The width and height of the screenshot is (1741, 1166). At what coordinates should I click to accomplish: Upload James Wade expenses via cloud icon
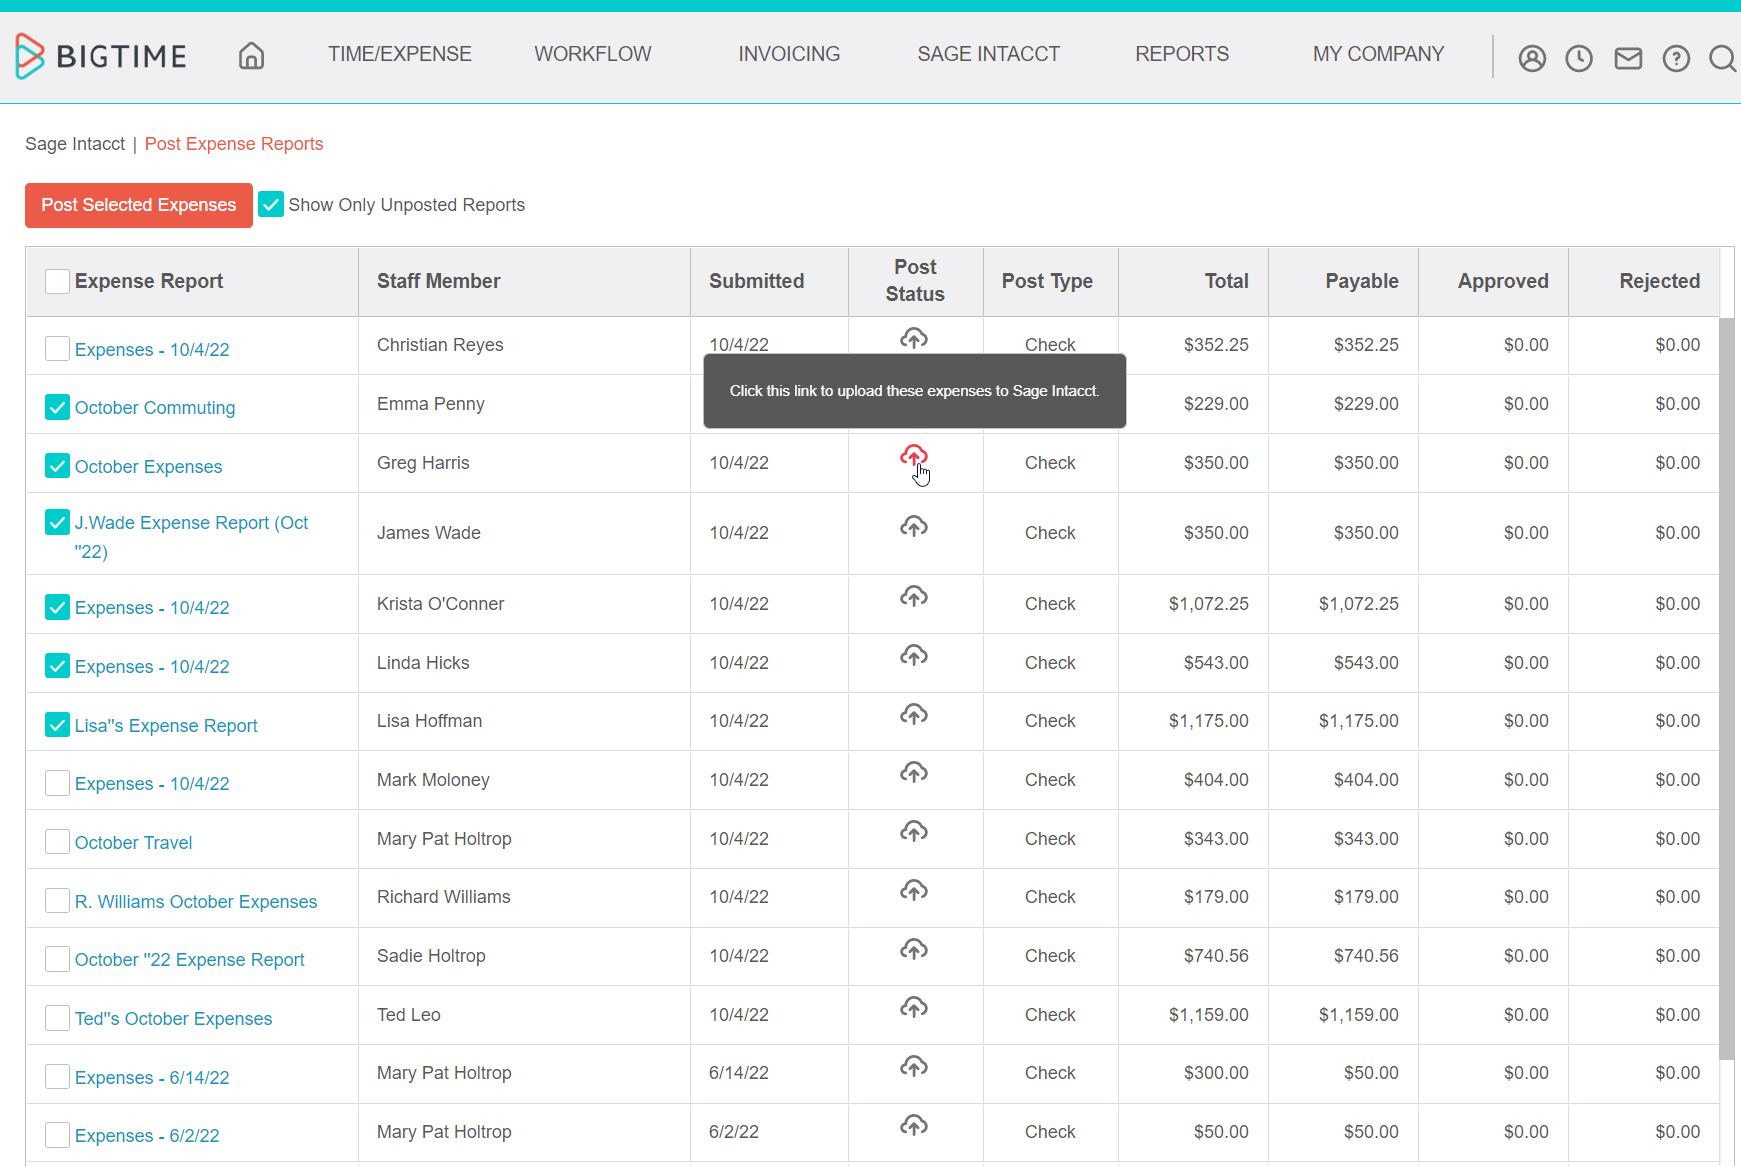[x=914, y=526]
